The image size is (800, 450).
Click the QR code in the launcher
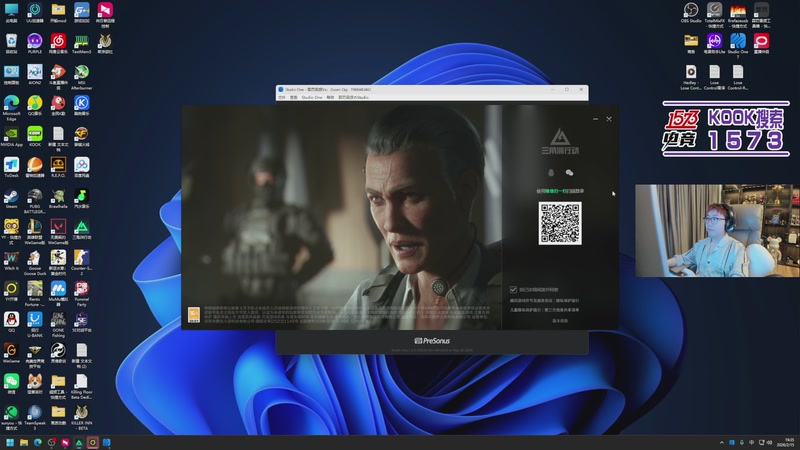point(560,223)
